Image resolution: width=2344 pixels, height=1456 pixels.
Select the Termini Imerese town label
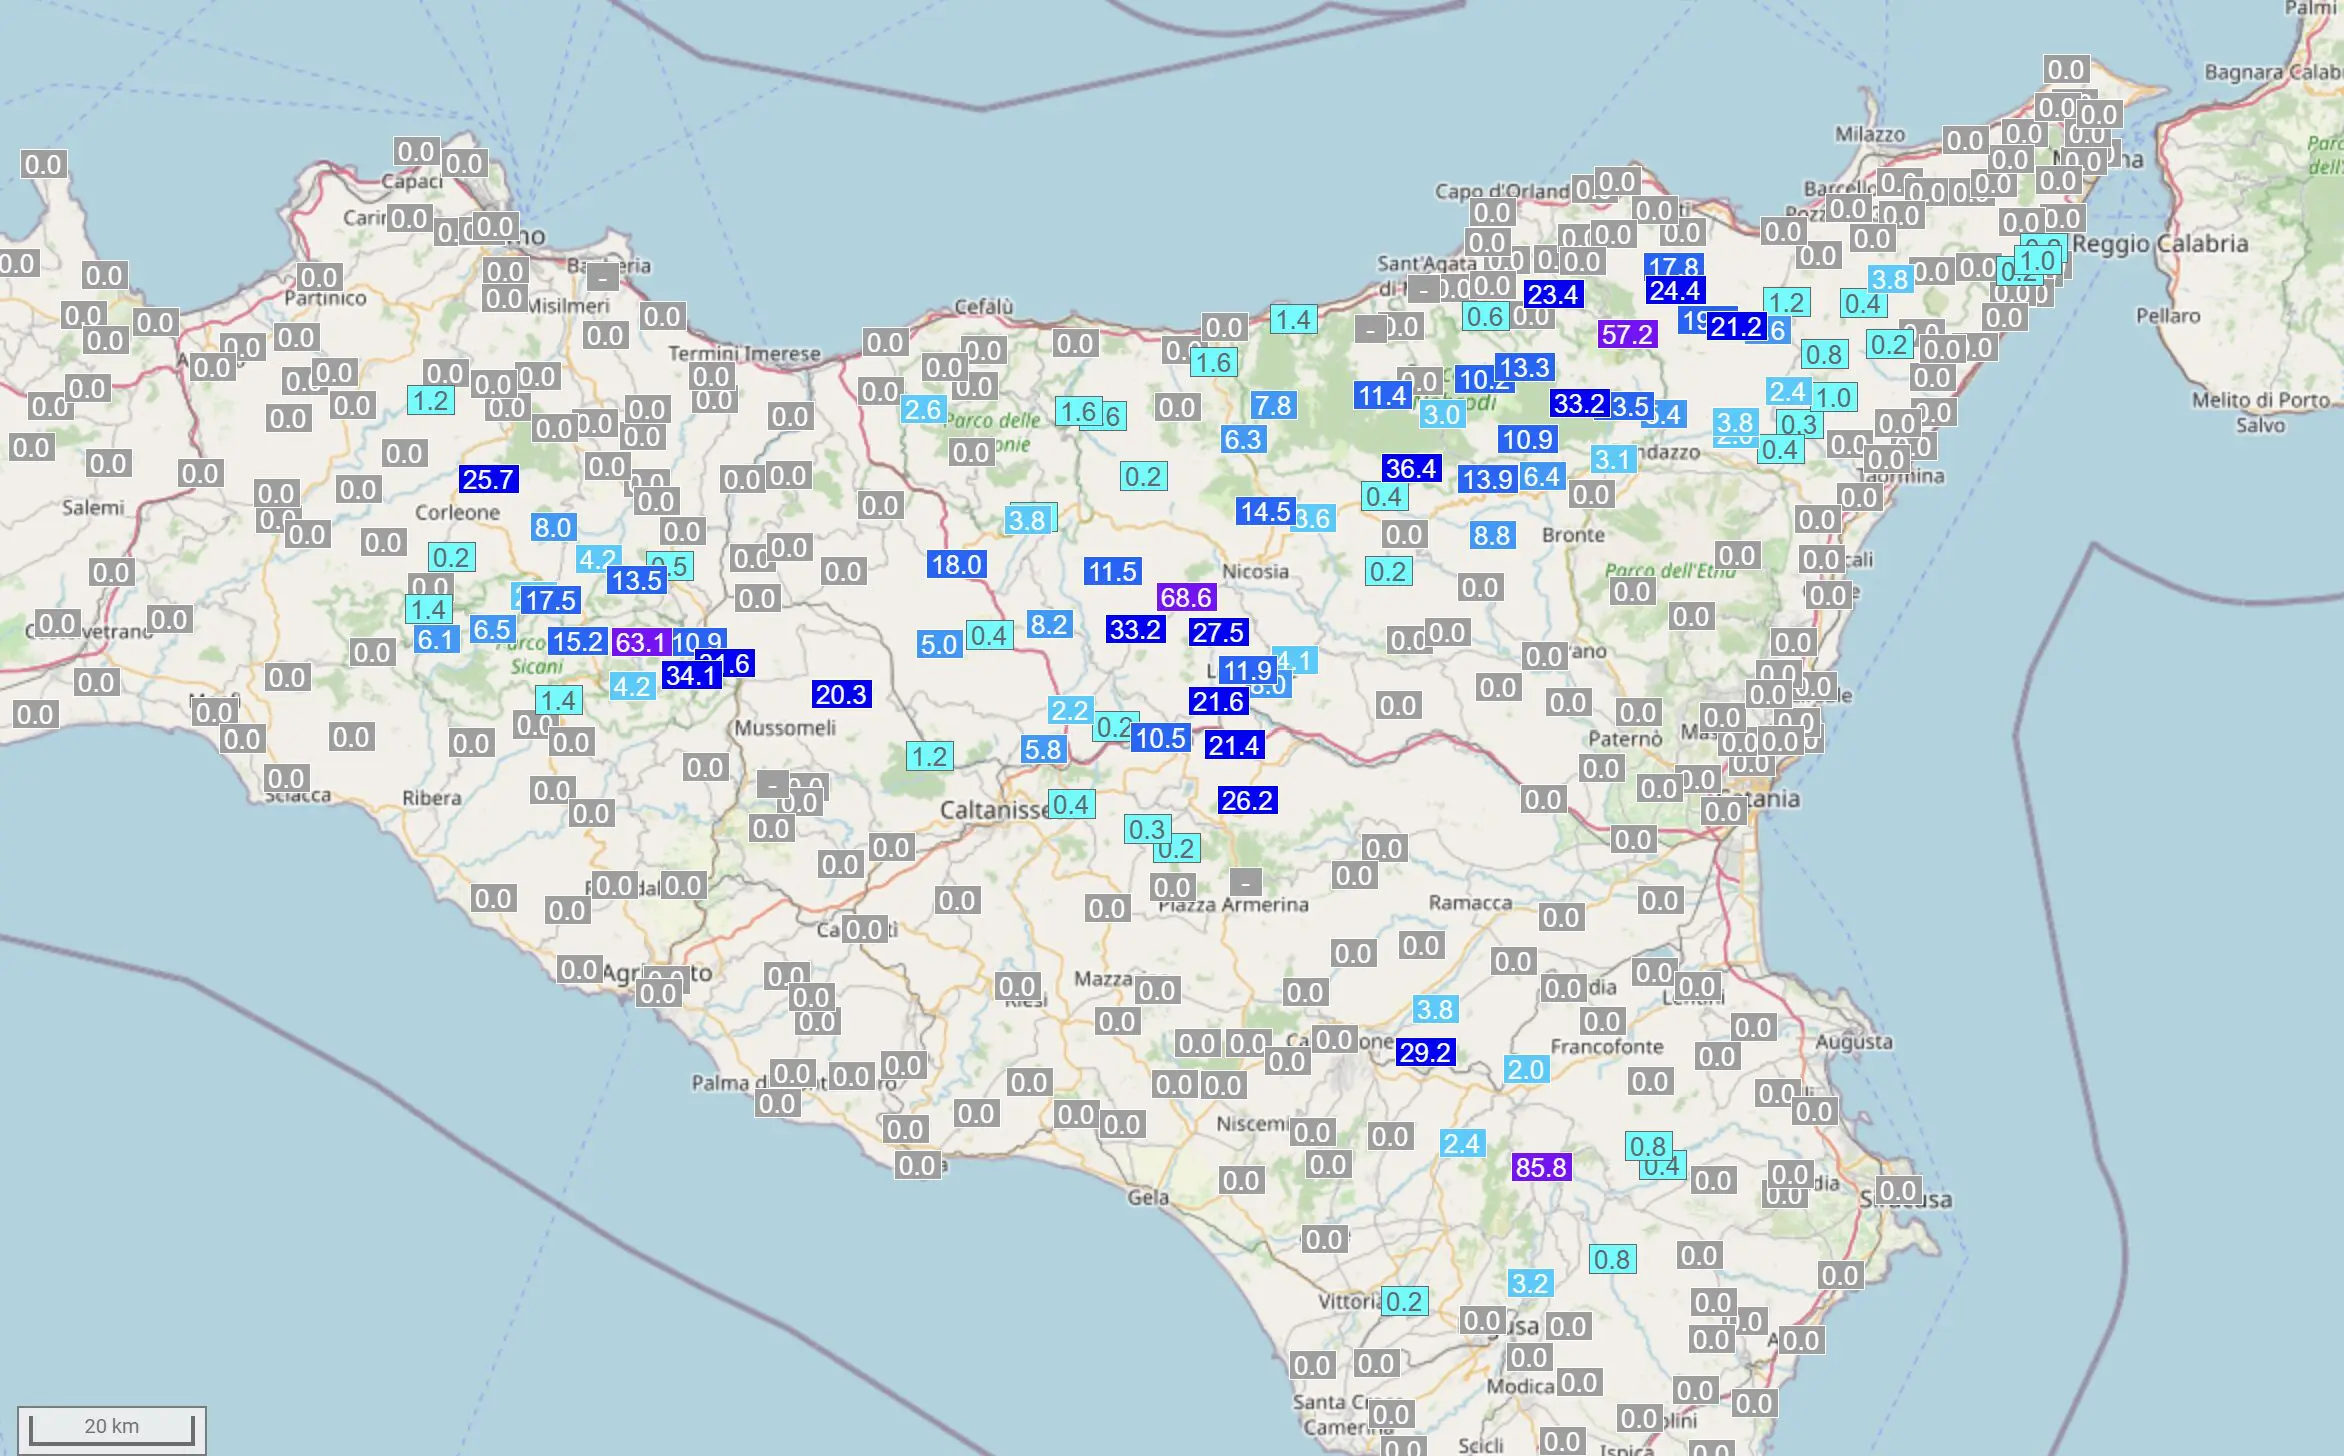coord(745,354)
